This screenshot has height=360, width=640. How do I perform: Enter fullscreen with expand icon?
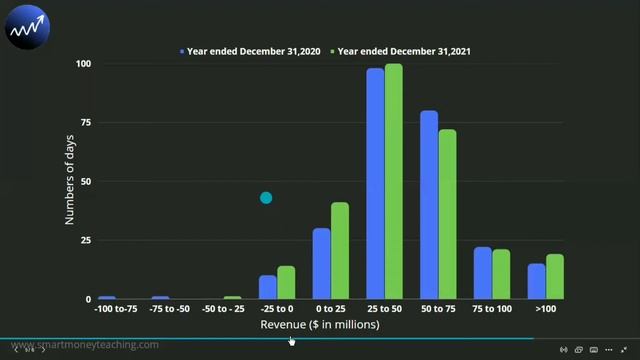tap(624, 350)
